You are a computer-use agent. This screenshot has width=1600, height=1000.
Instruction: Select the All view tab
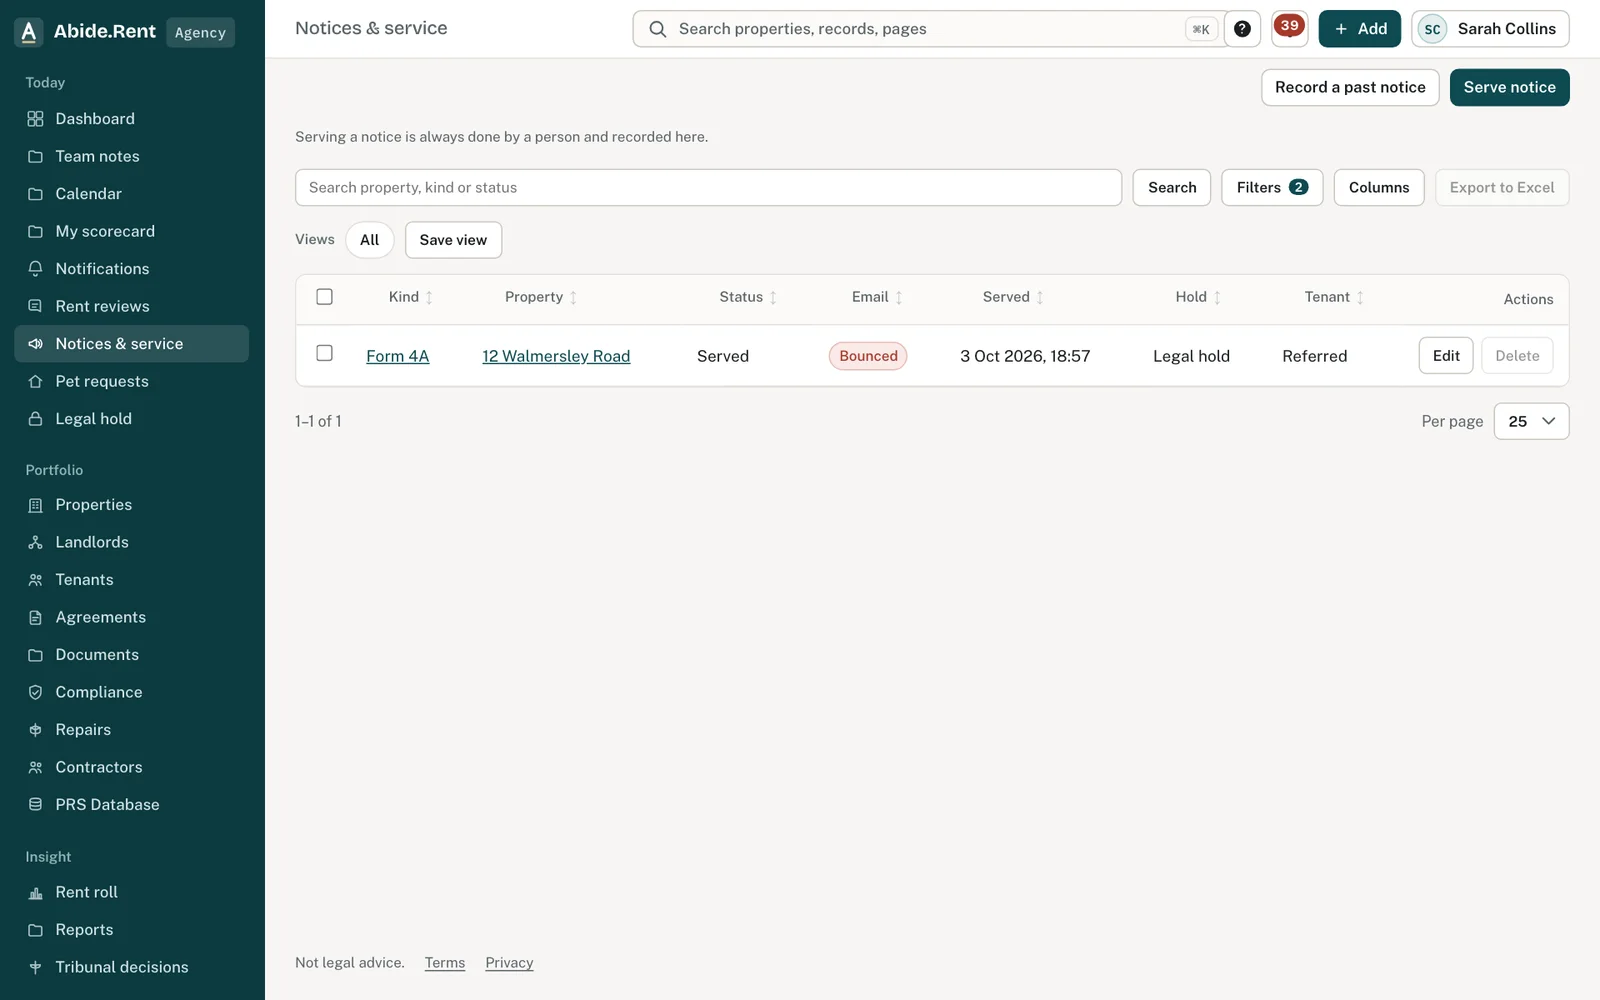coord(369,240)
